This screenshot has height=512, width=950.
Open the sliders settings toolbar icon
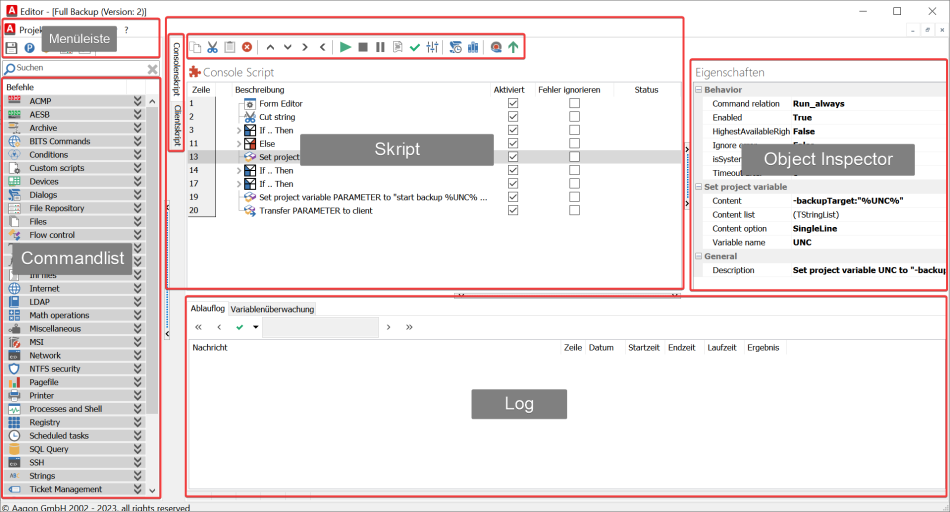tap(433, 47)
